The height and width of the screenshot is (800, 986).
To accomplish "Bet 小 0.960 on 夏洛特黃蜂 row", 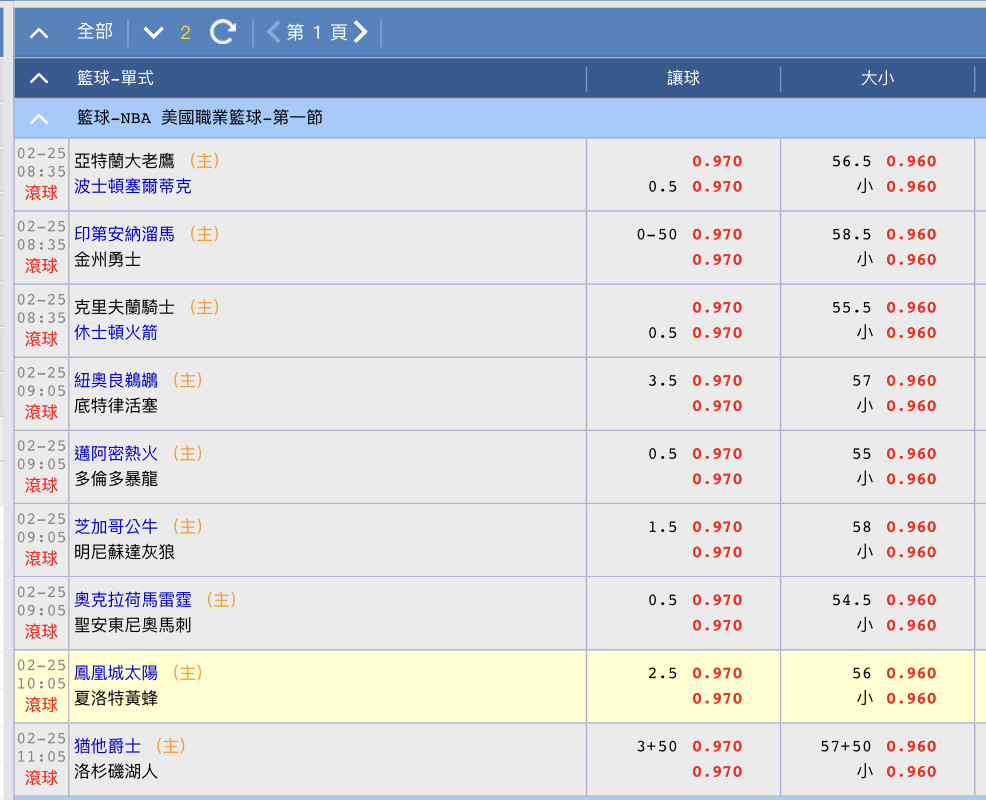I will click(x=911, y=699).
